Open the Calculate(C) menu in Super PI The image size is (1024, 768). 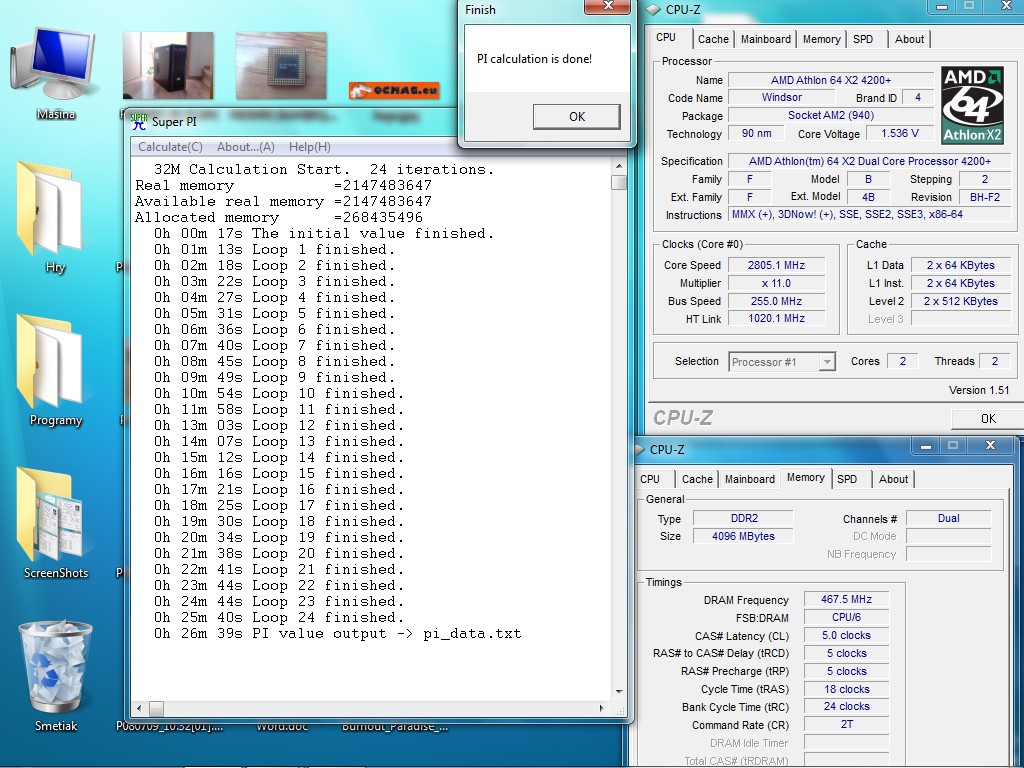pyautogui.click(x=170, y=147)
